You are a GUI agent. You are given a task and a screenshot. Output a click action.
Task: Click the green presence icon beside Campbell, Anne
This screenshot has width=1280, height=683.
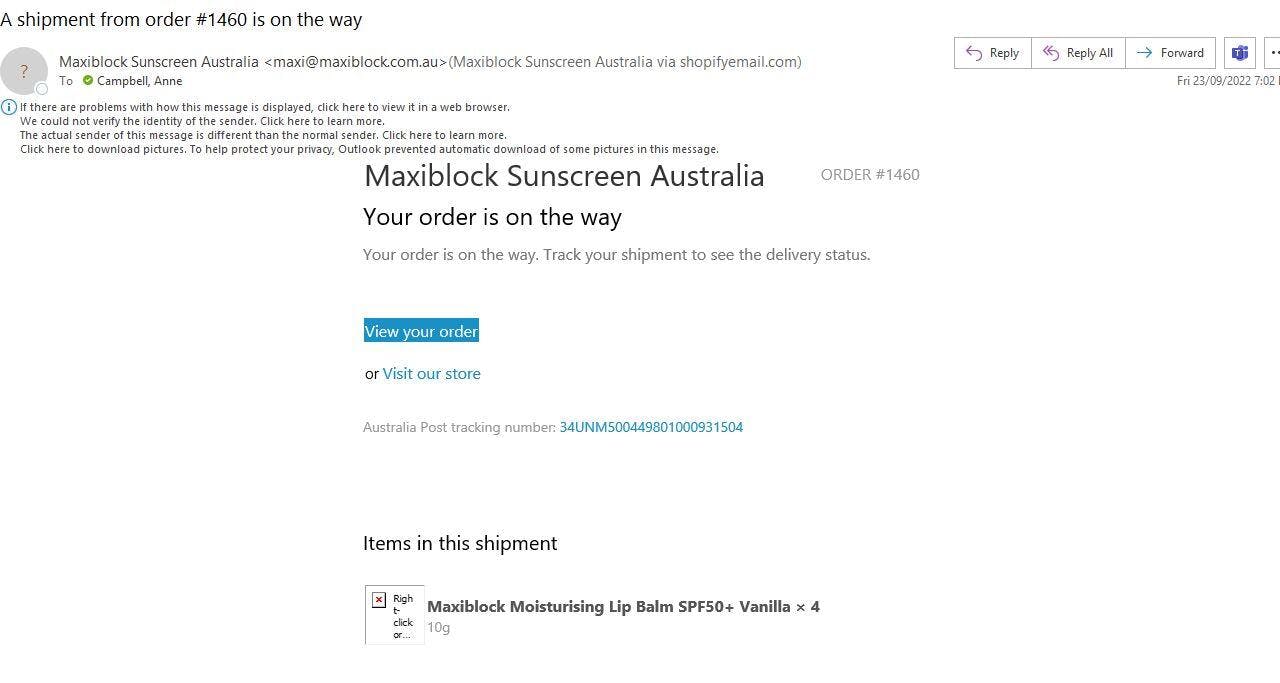click(x=88, y=81)
